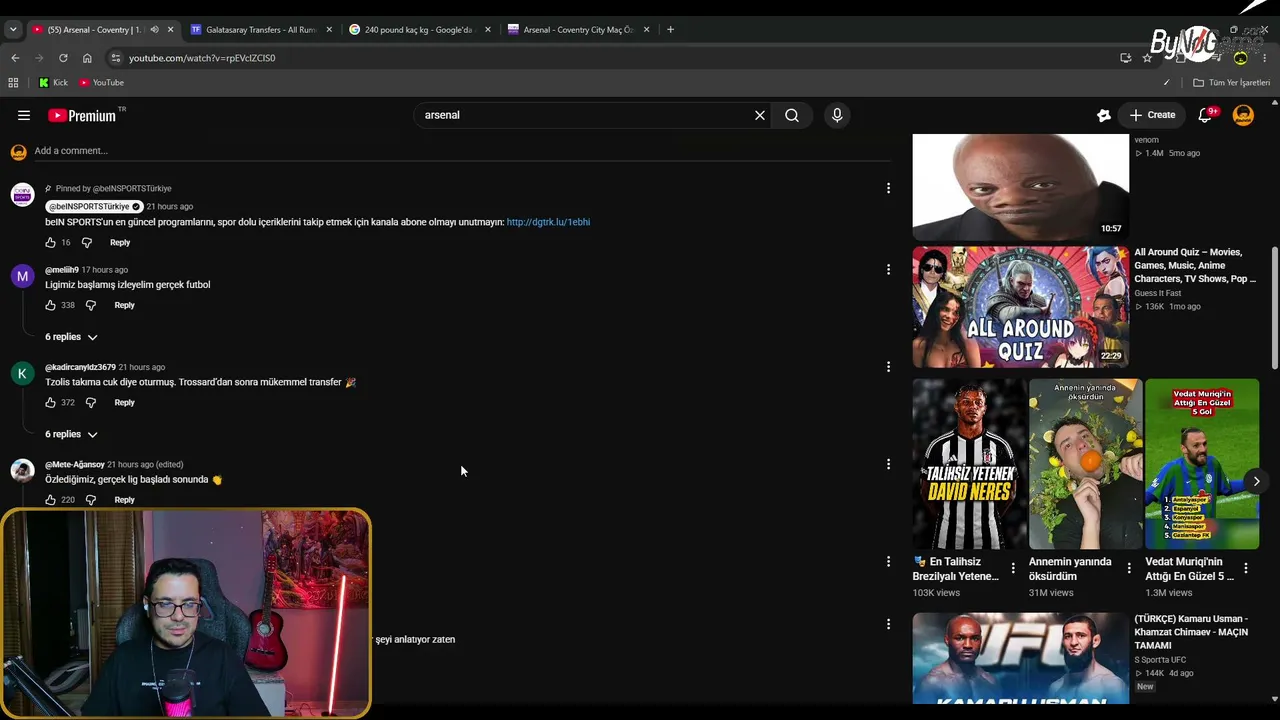
Task: Open more options for the Annemin yanında öksürdüm short
Action: tap(1129, 568)
